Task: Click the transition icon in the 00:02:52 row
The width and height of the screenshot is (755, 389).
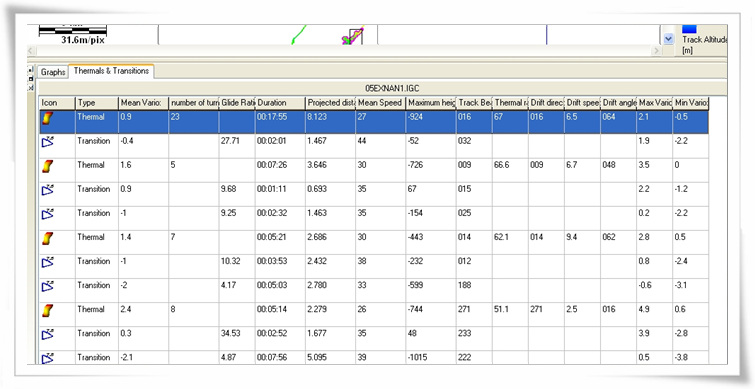Action: [x=47, y=335]
